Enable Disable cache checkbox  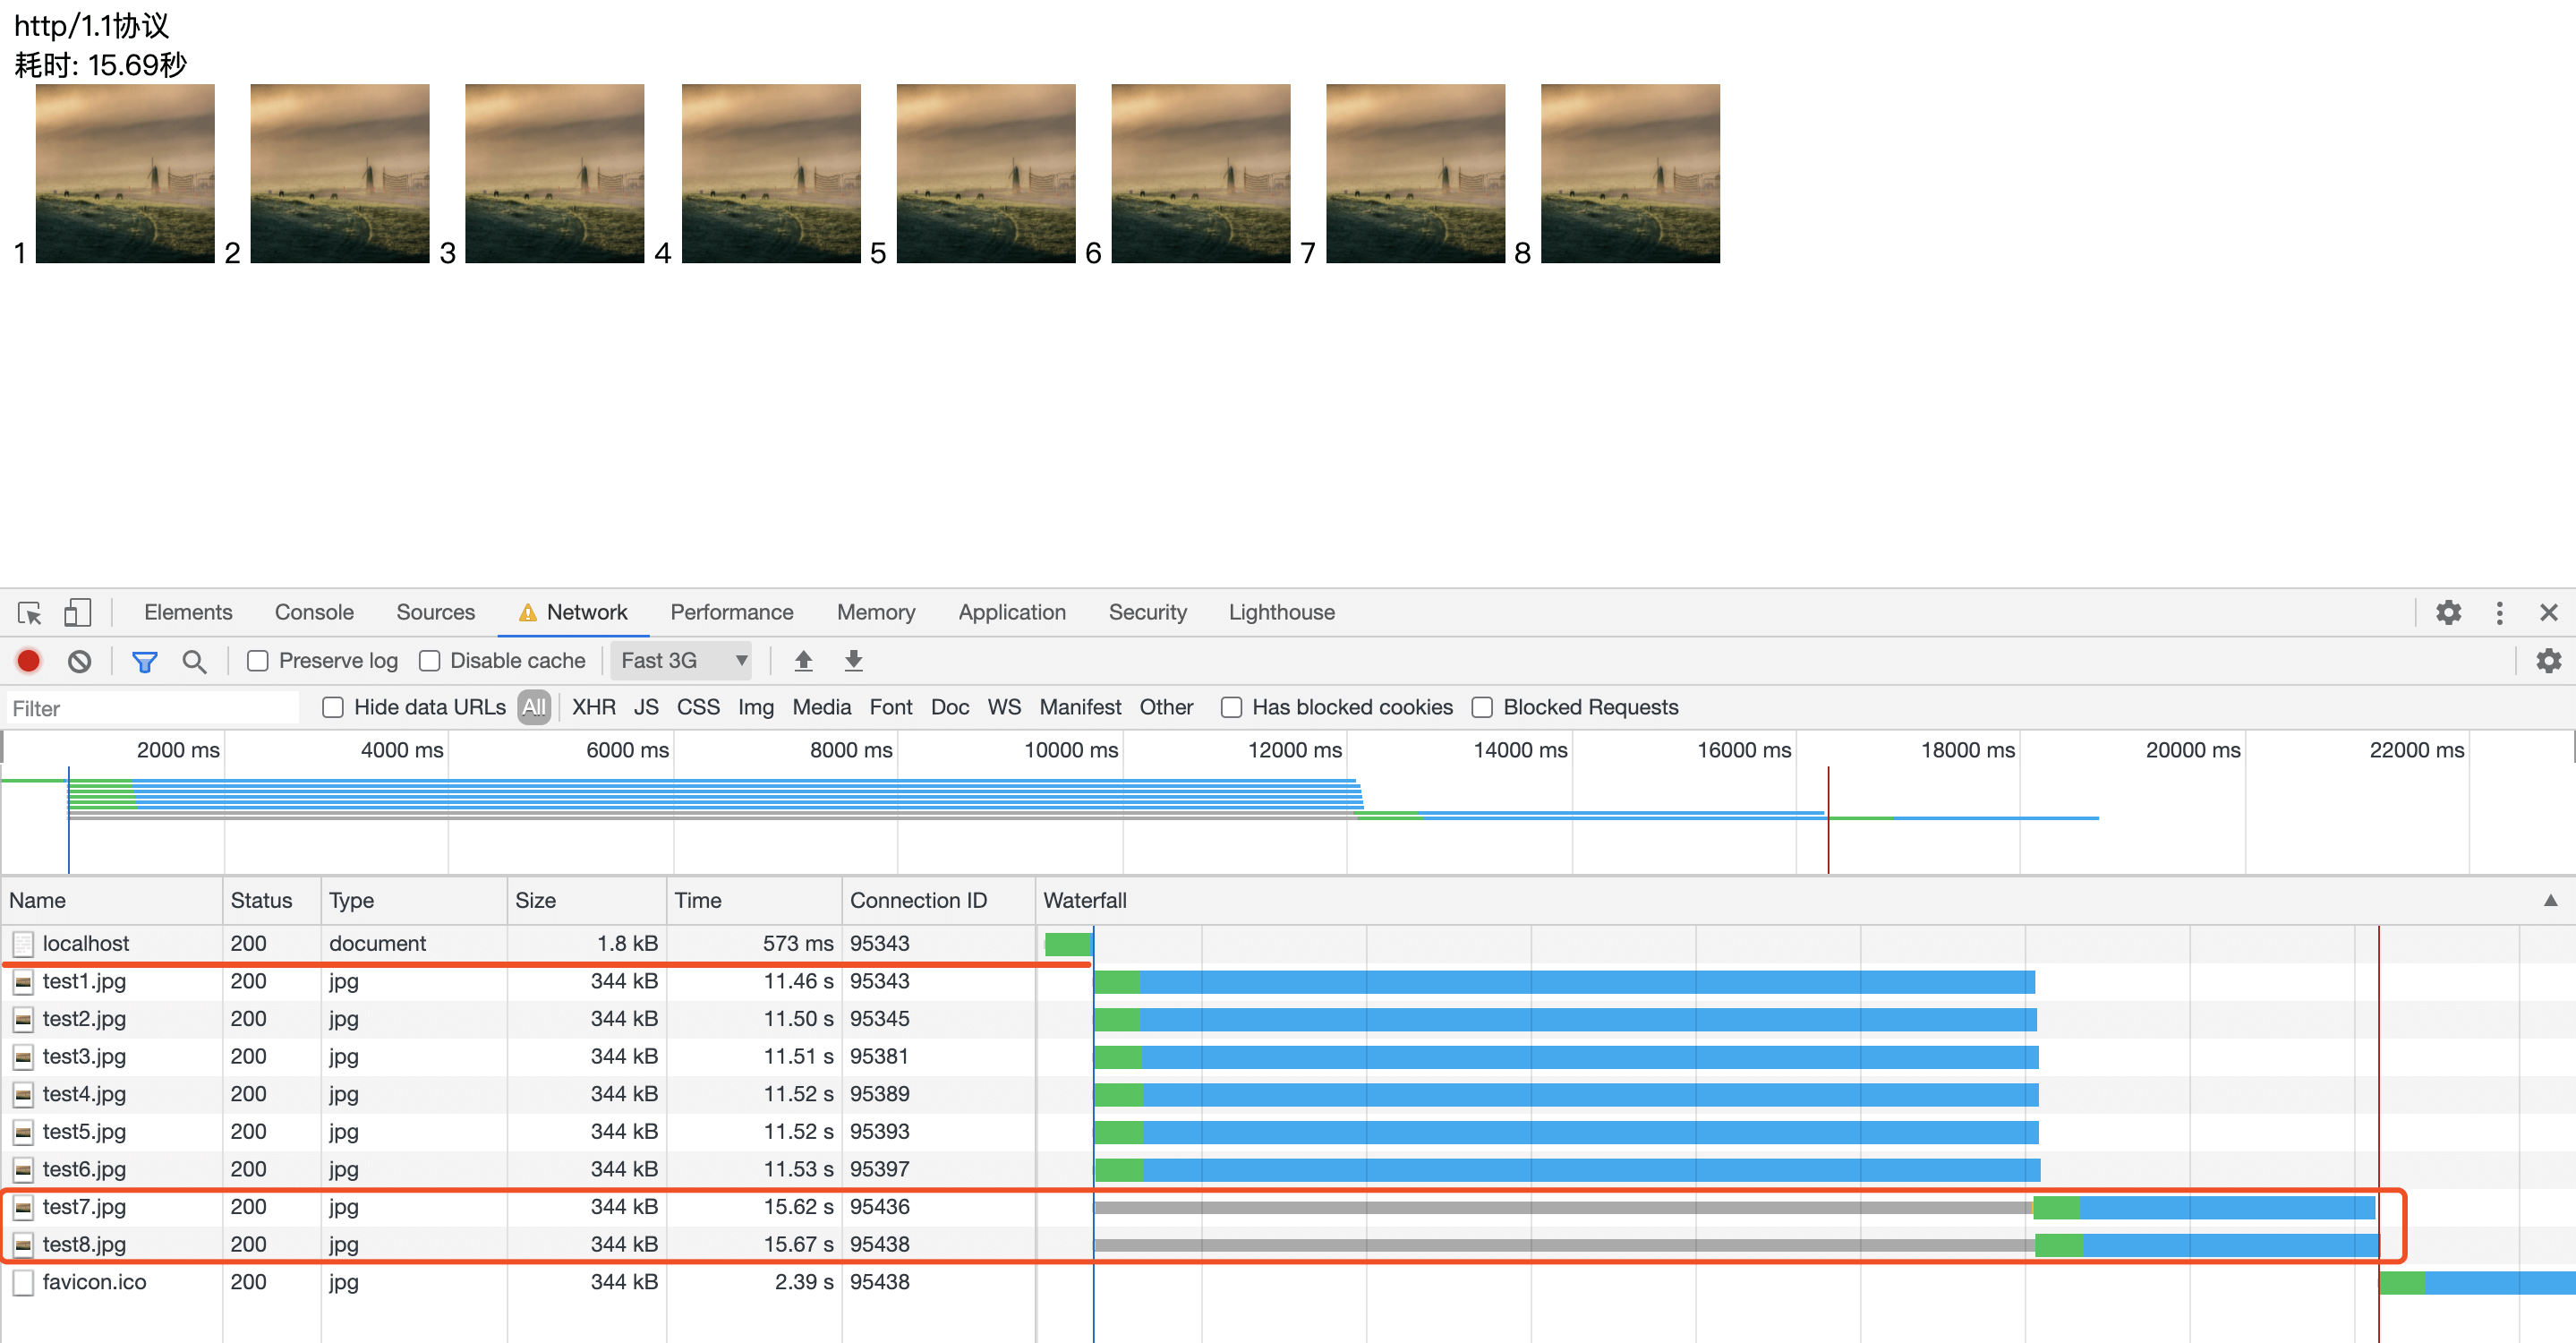(430, 661)
